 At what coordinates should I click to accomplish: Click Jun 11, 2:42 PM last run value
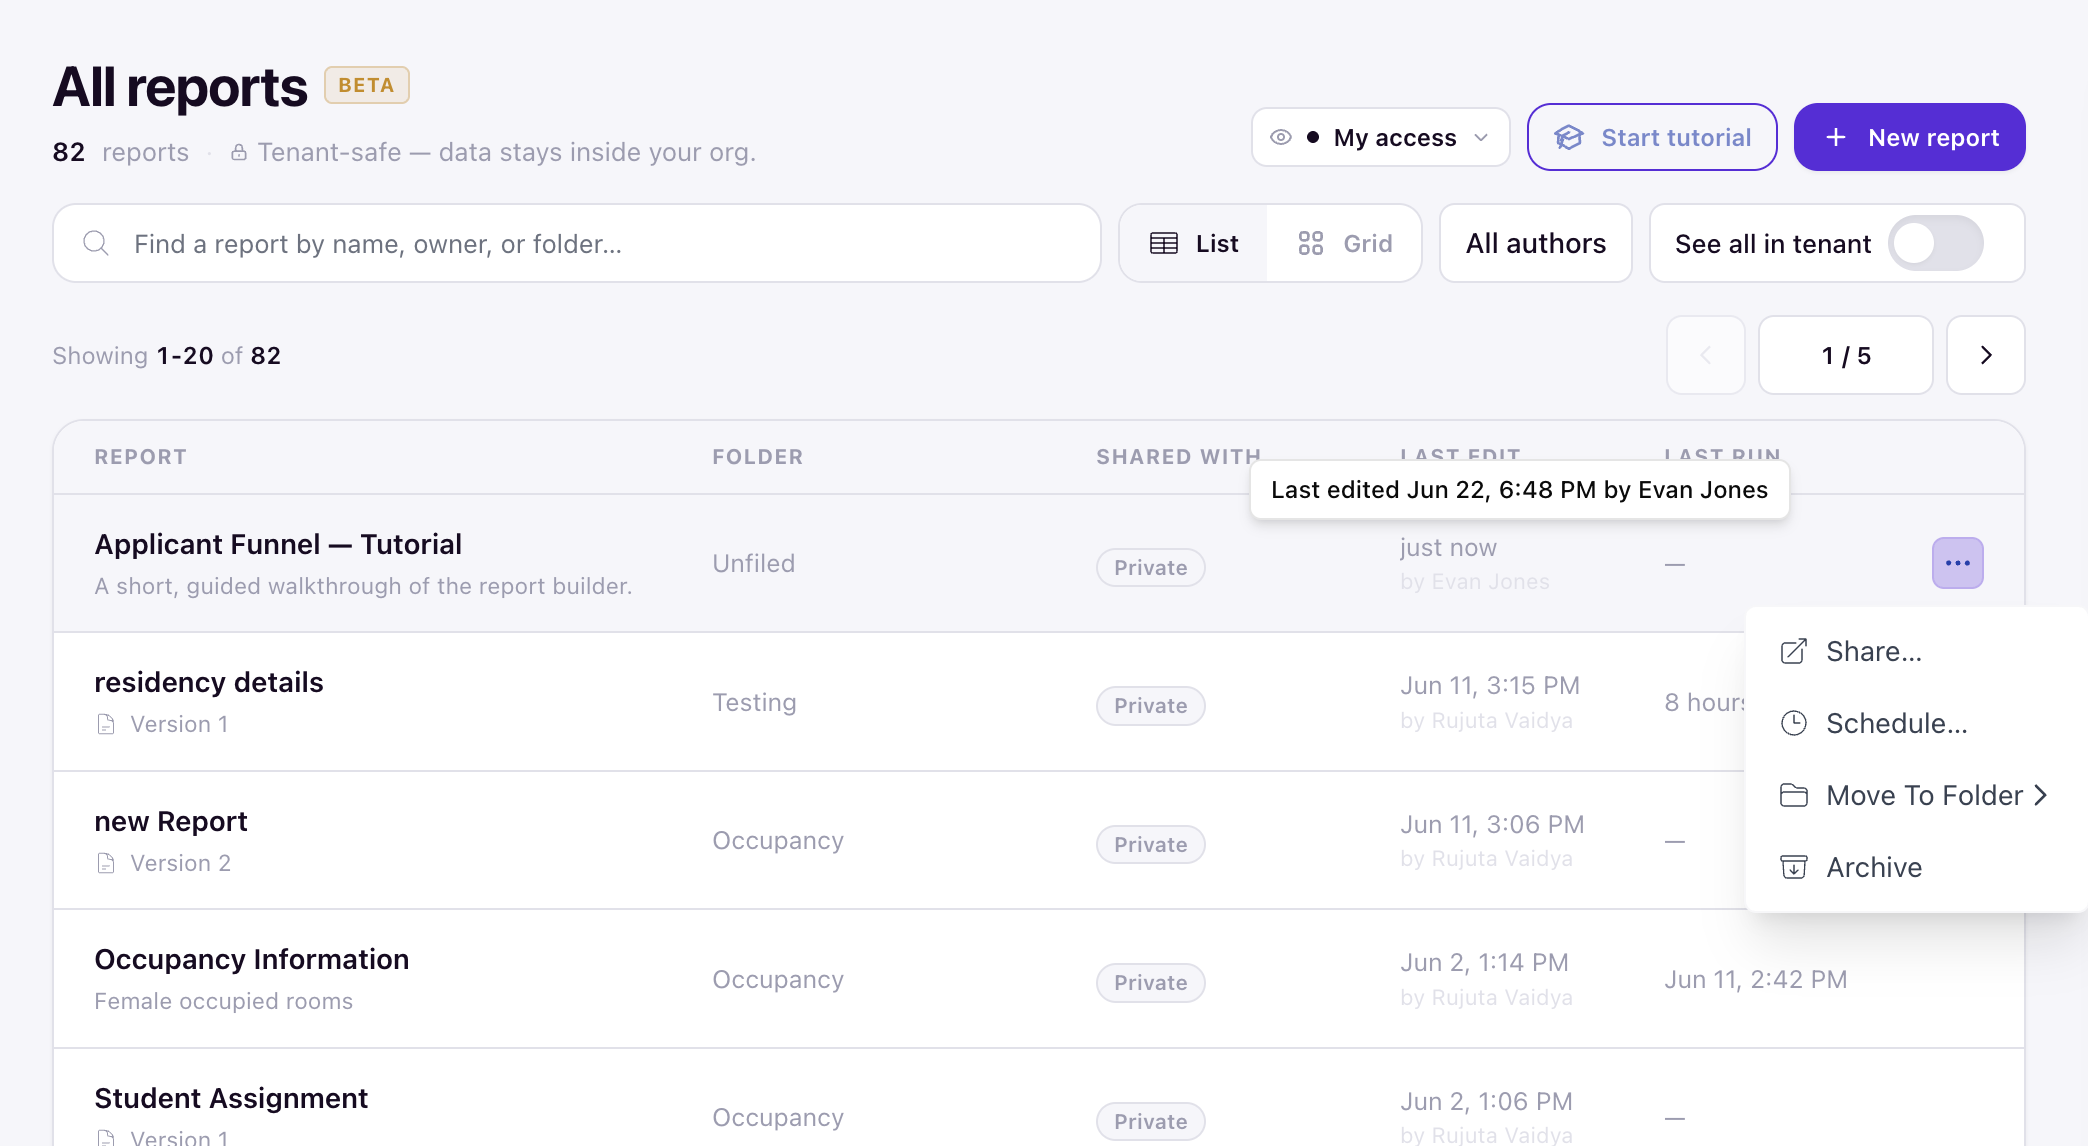point(1756,979)
